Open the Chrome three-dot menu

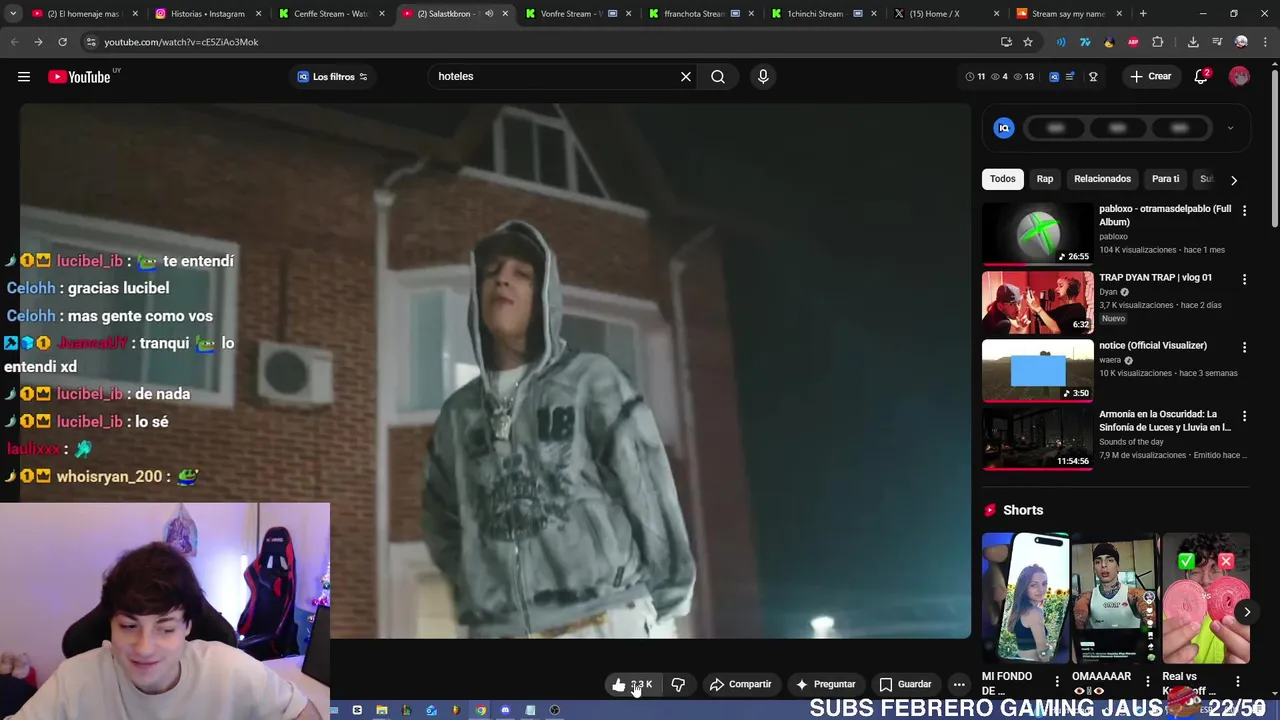point(1265,42)
